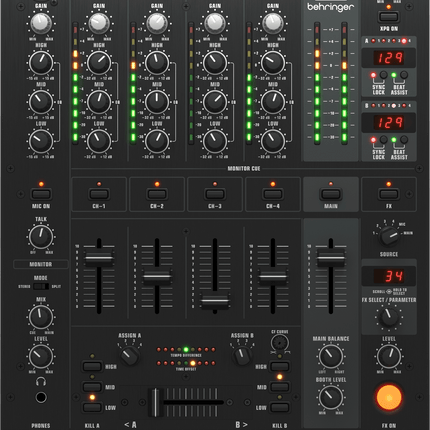Click the channel 1 HIGH EQ knob
The width and height of the screenshot is (430, 430).
[99, 63]
